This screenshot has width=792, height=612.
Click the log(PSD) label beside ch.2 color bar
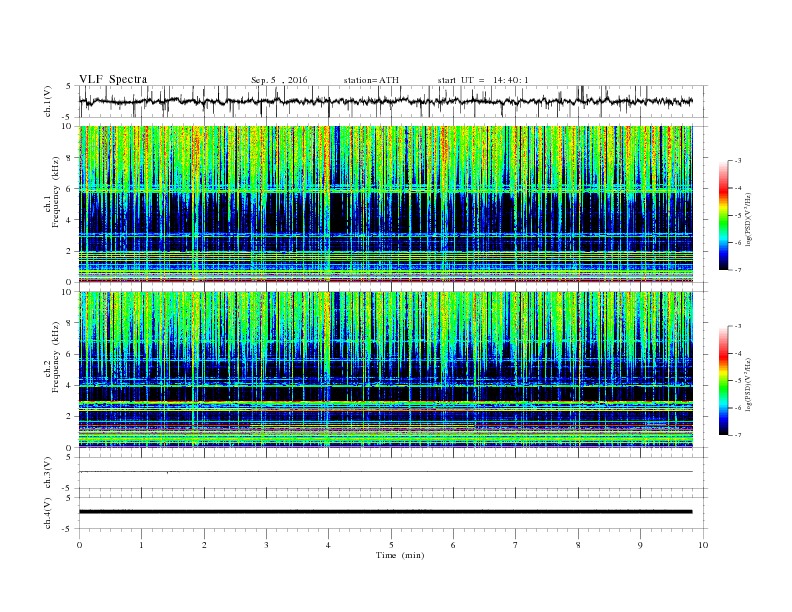[748, 384]
